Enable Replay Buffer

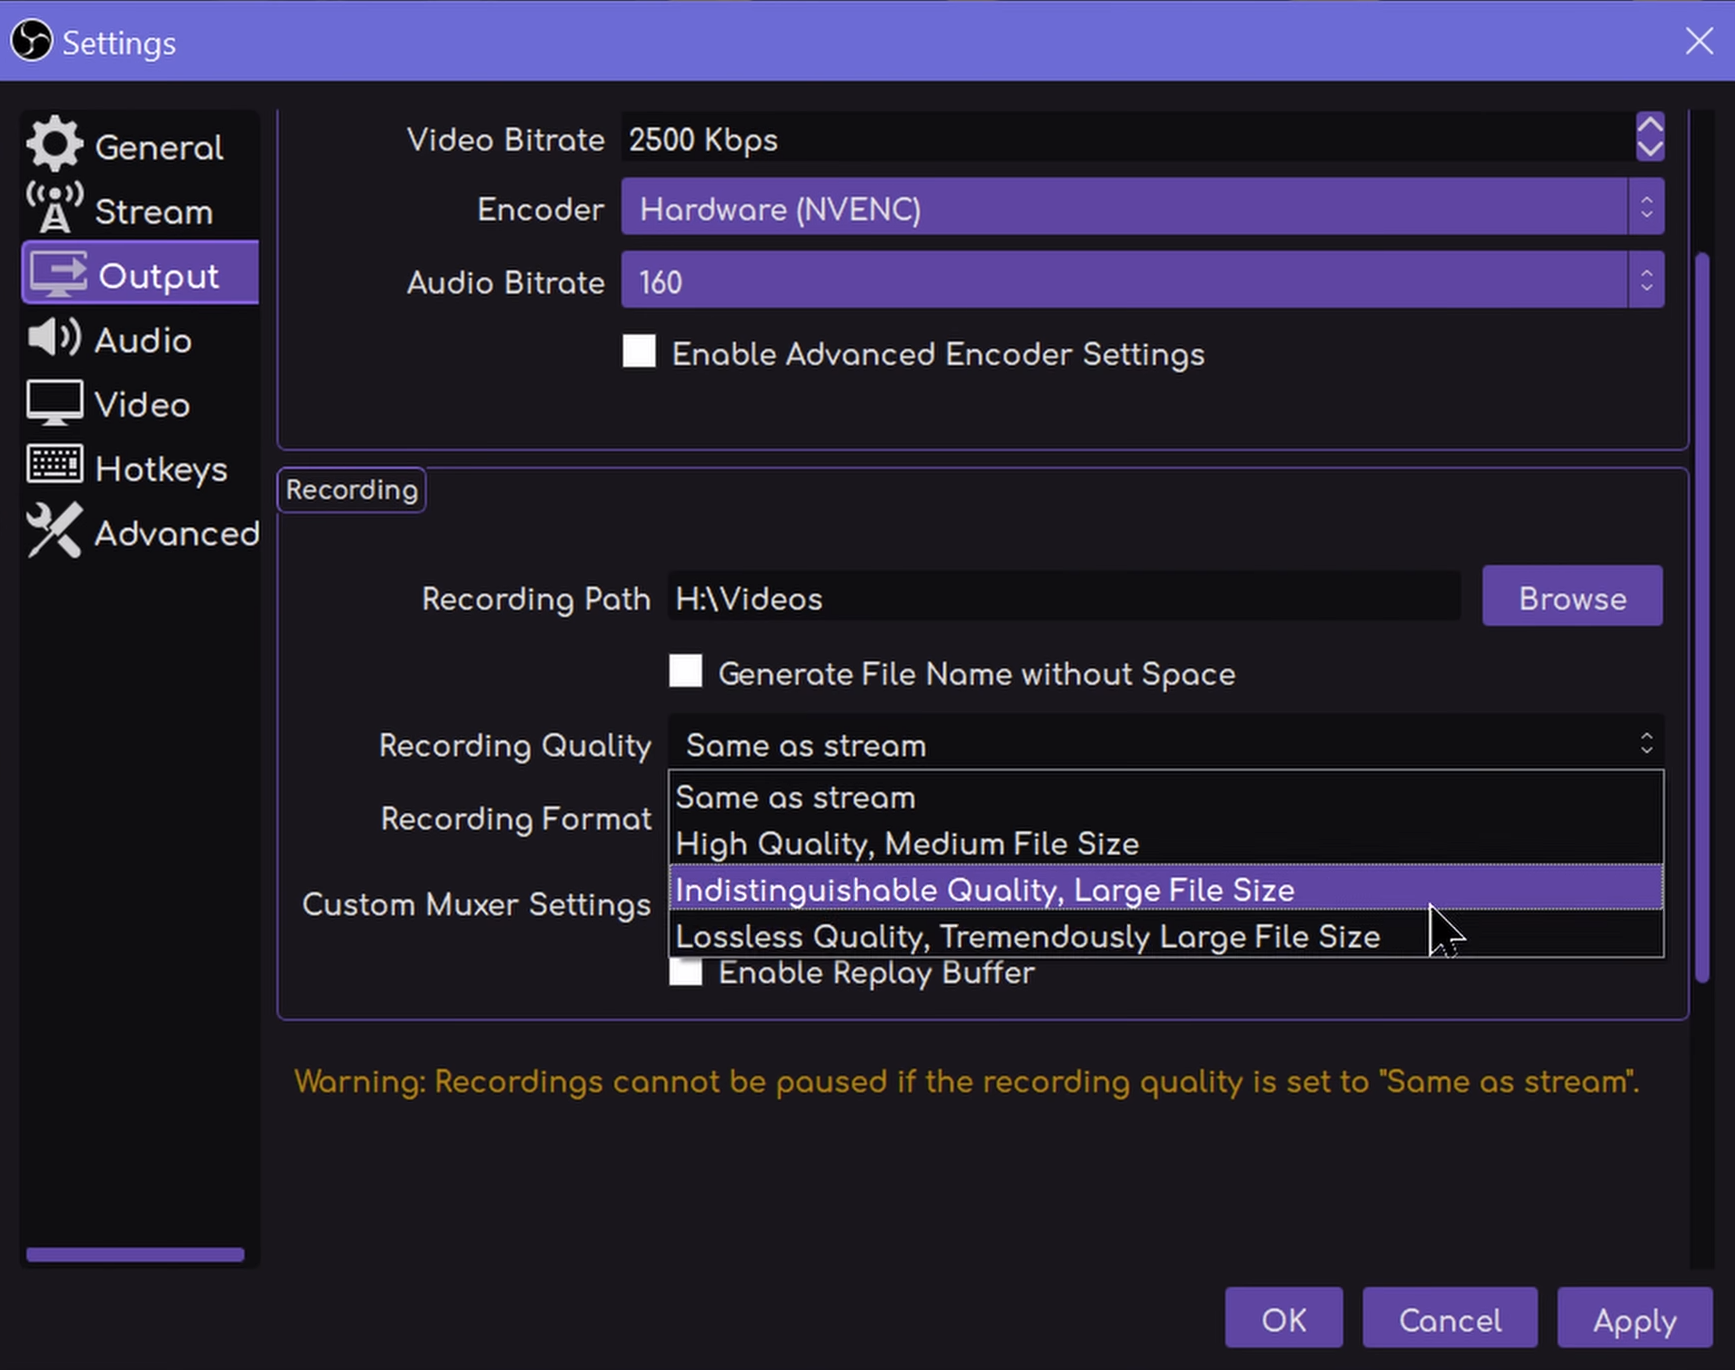686,971
